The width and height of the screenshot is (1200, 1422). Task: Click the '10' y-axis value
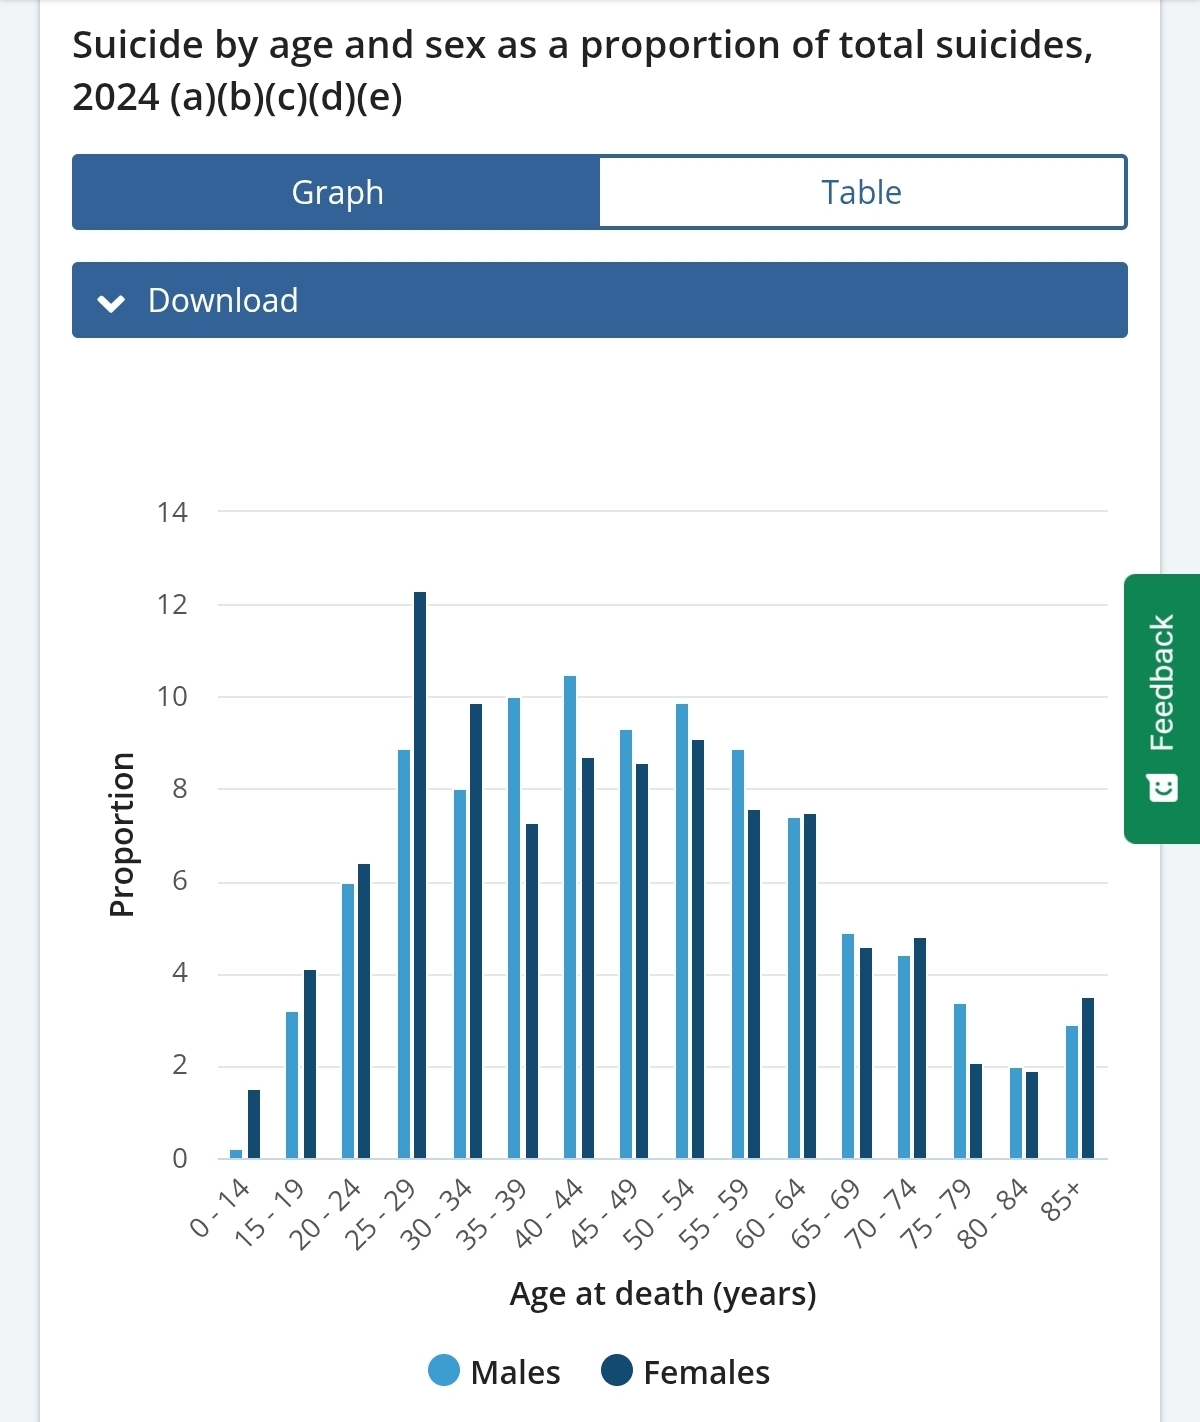172,696
